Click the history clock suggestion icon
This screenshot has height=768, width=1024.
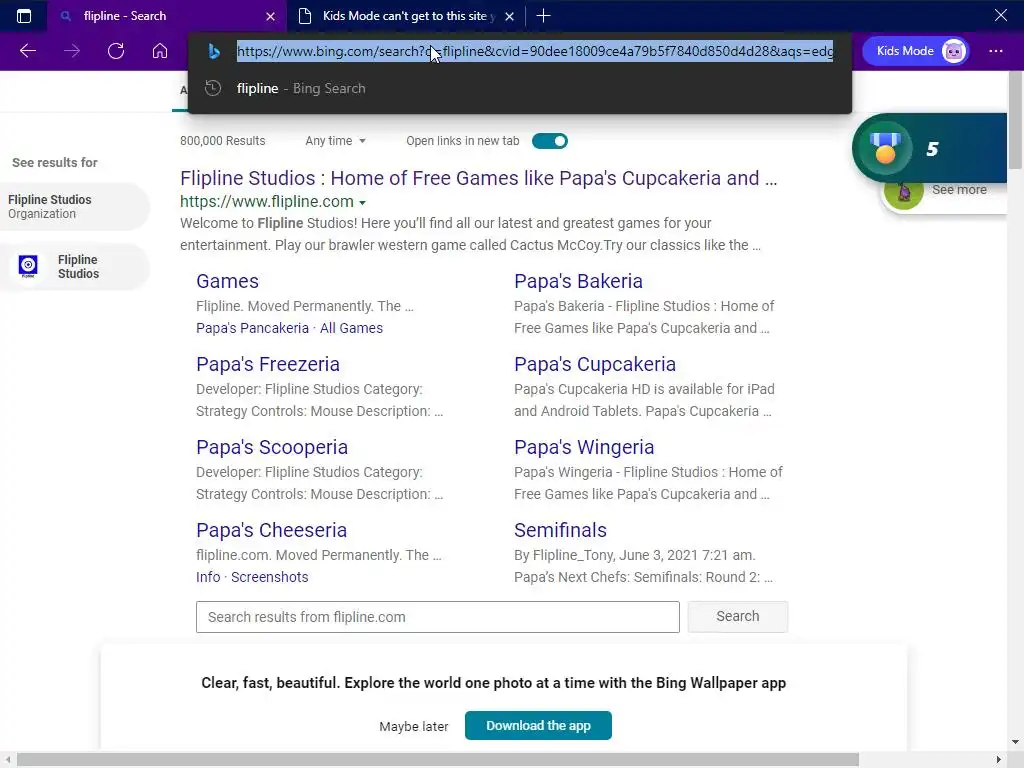[x=213, y=88]
